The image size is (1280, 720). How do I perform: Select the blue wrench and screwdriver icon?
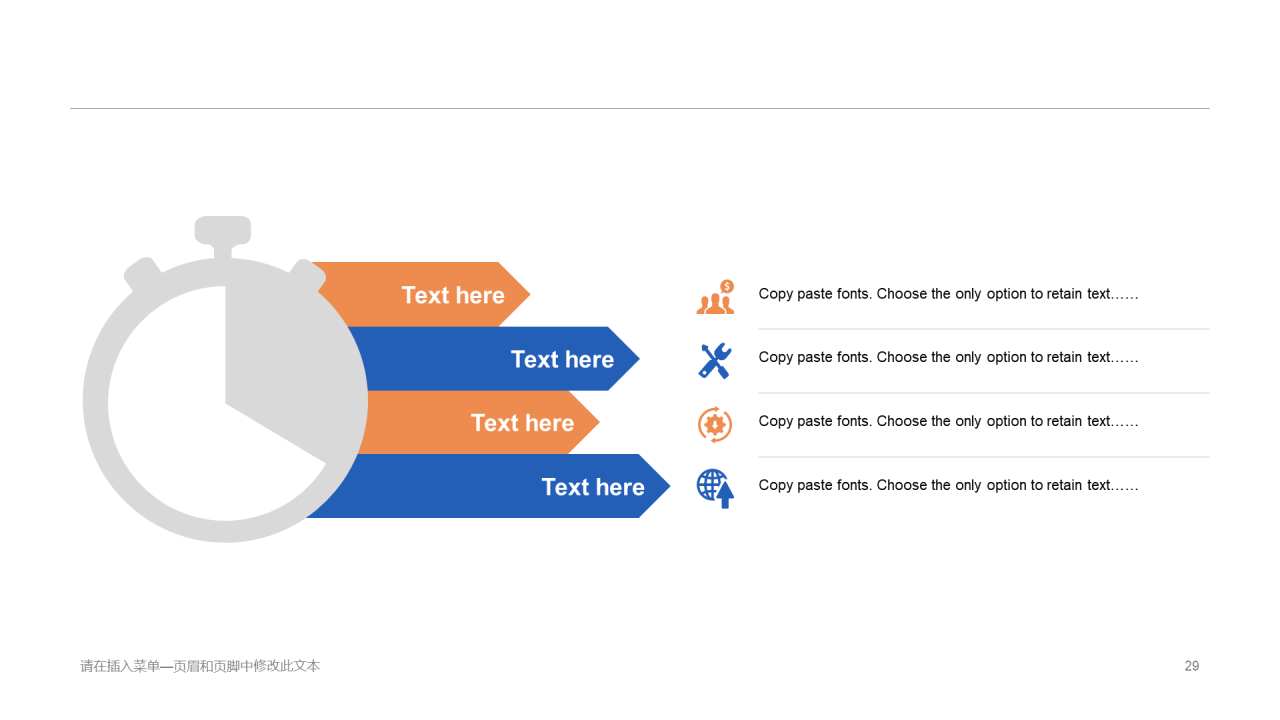click(715, 360)
